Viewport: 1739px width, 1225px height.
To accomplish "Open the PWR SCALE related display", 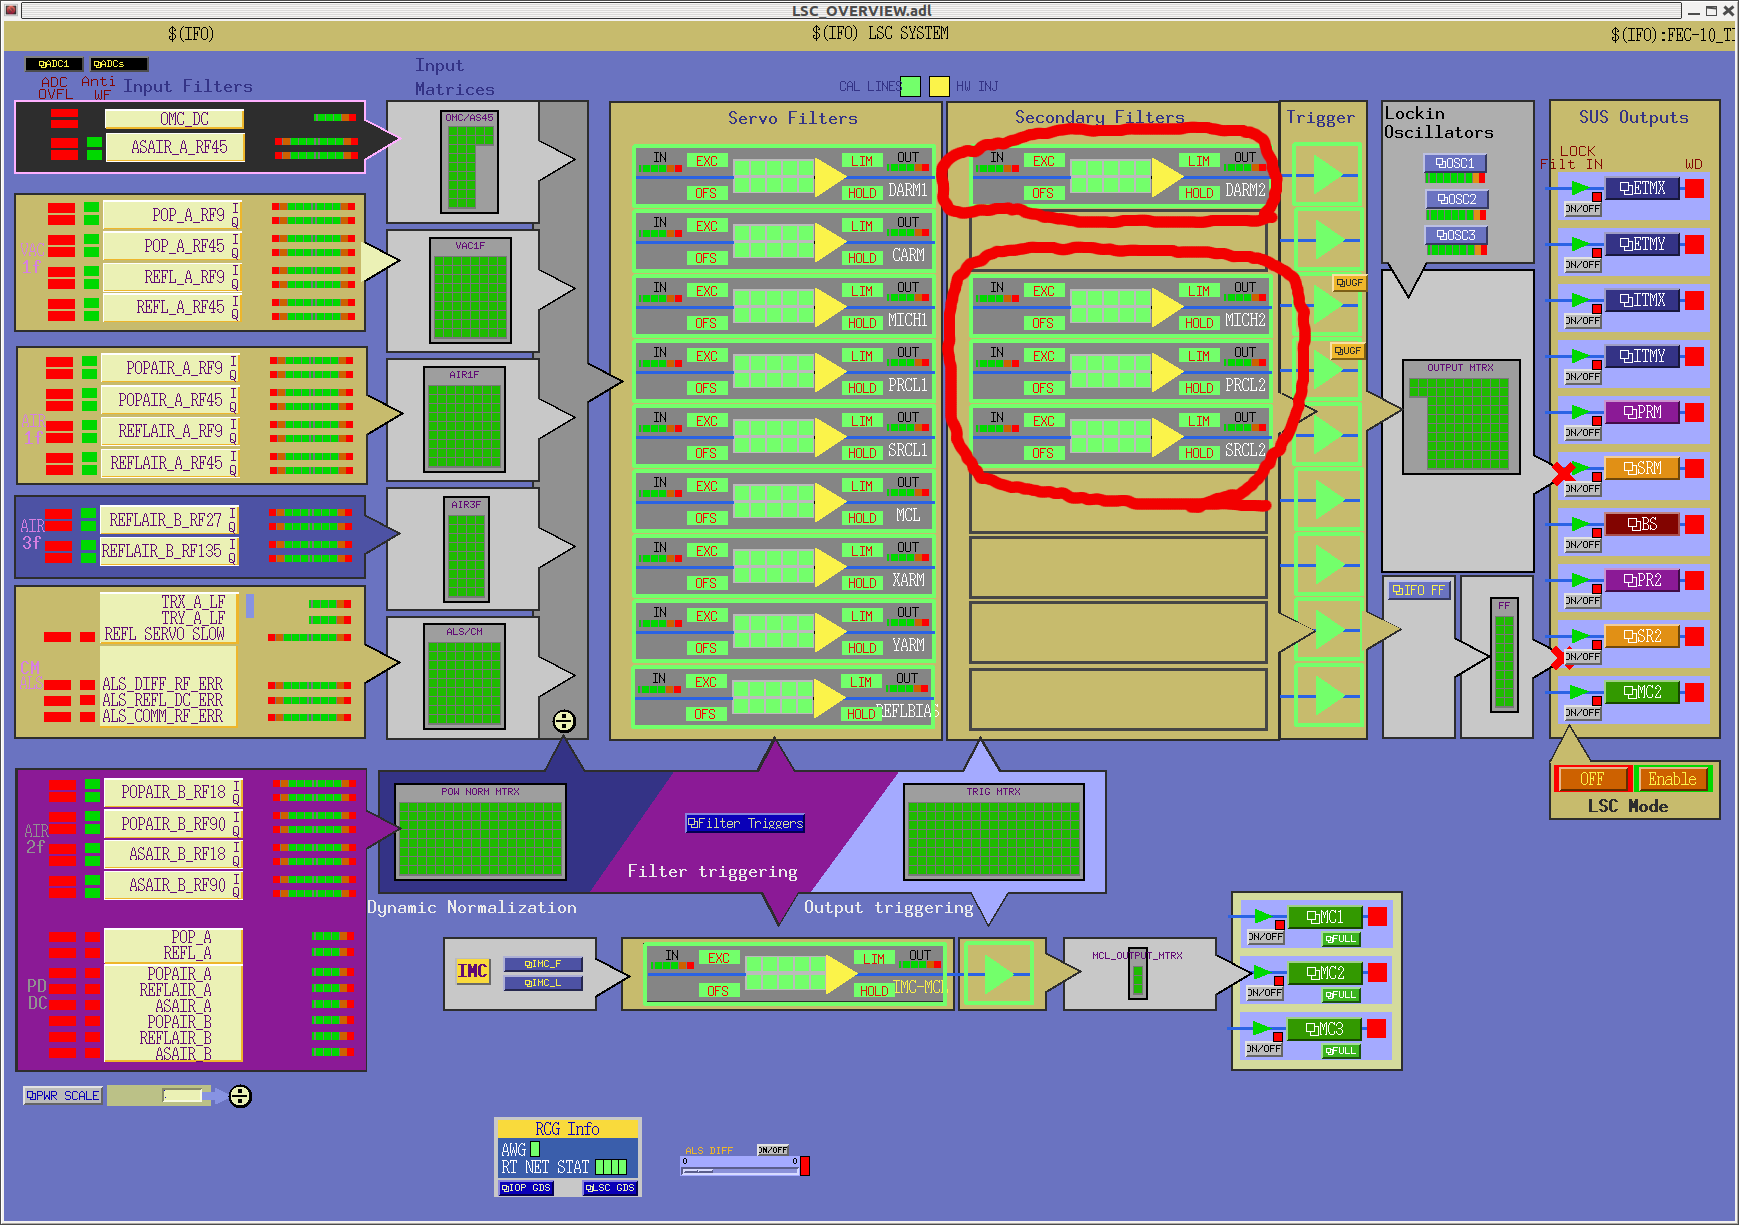I will click(63, 1096).
